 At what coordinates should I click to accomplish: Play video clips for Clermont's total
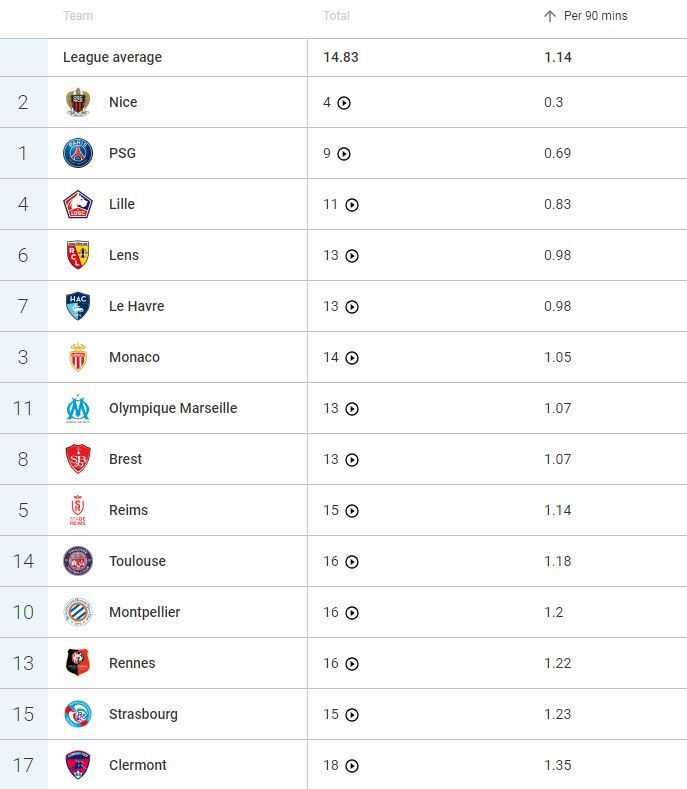(352, 766)
